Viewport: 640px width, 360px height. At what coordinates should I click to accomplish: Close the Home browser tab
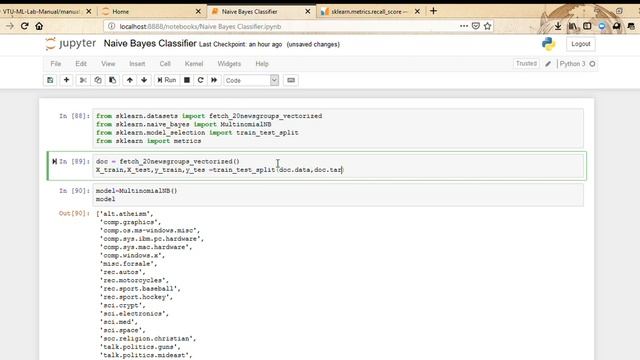(x=198, y=12)
